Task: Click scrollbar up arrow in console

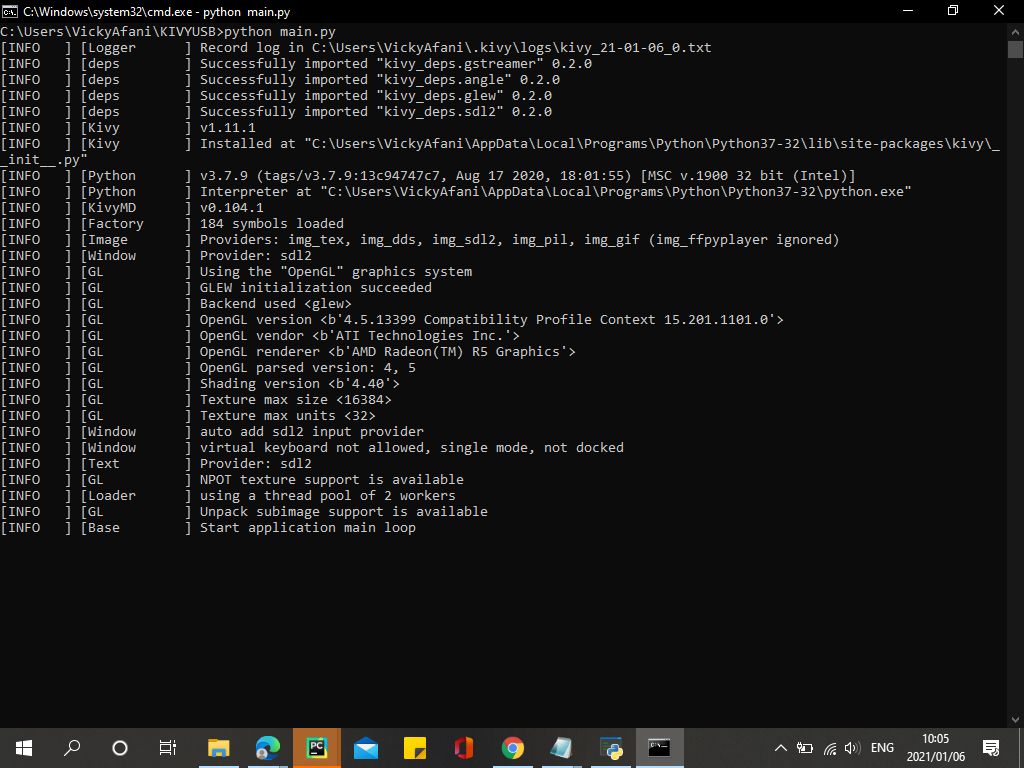Action: point(1015,31)
